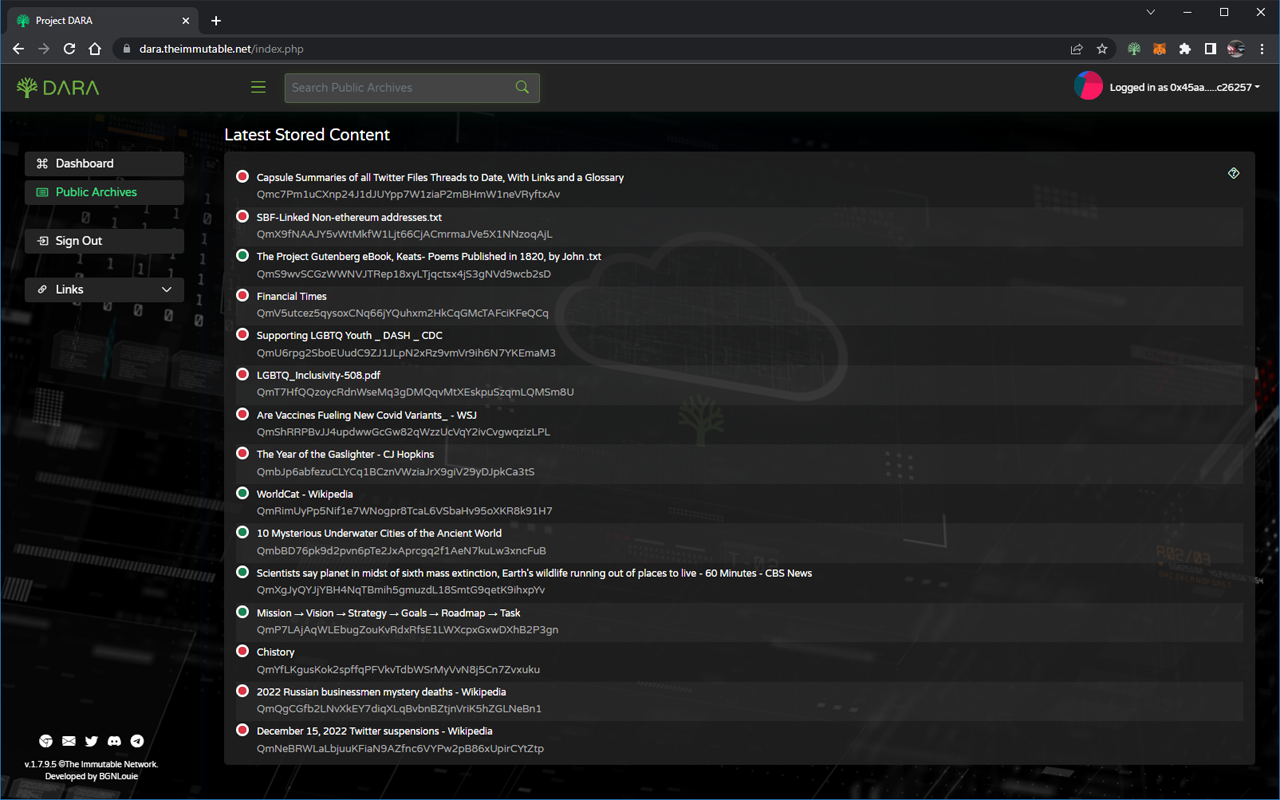1280x800 pixels.
Task: Open The Project Gutenberg eBook, Keats Poems entry
Action: pos(429,257)
